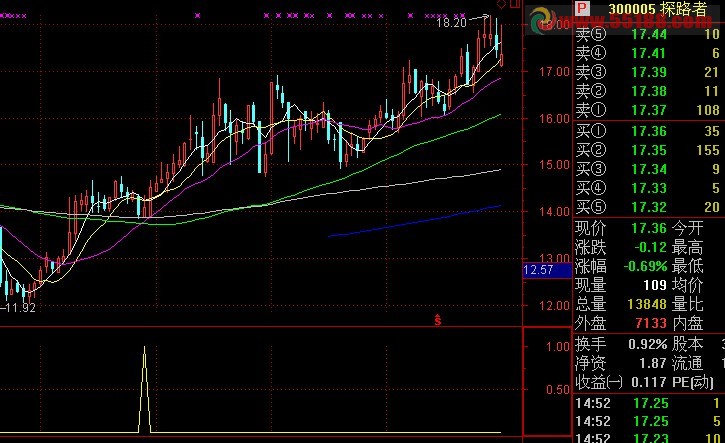Click the 总量 value 13848
Screen dimensions: 725x443
pyautogui.click(x=647, y=304)
